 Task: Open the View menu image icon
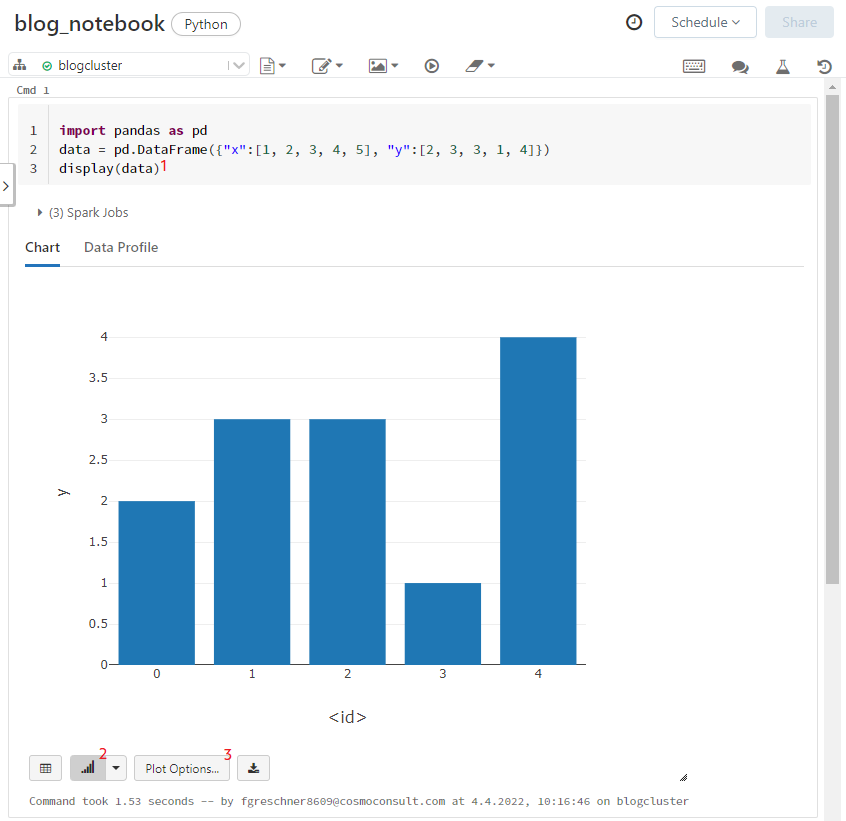(378, 66)
